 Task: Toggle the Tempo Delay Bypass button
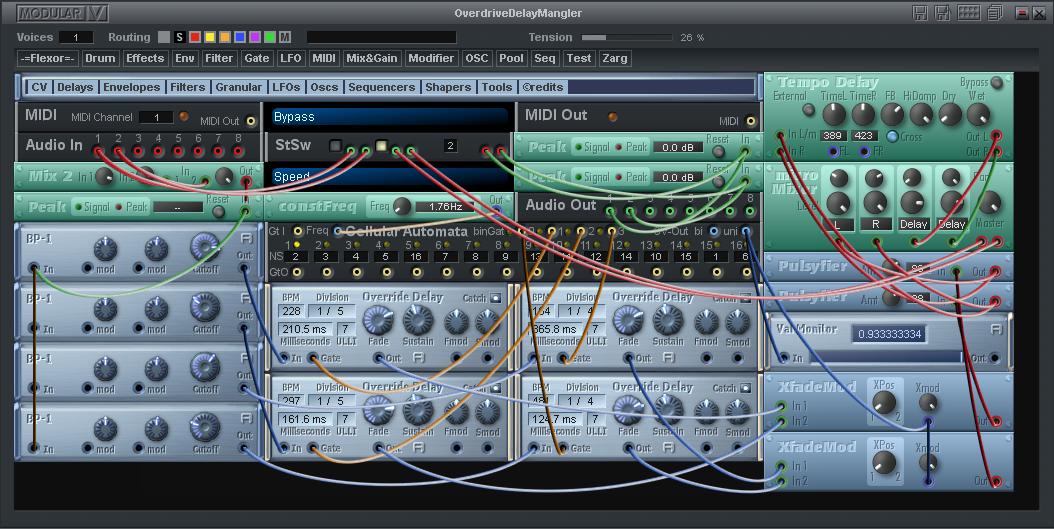tap(996, 83)
